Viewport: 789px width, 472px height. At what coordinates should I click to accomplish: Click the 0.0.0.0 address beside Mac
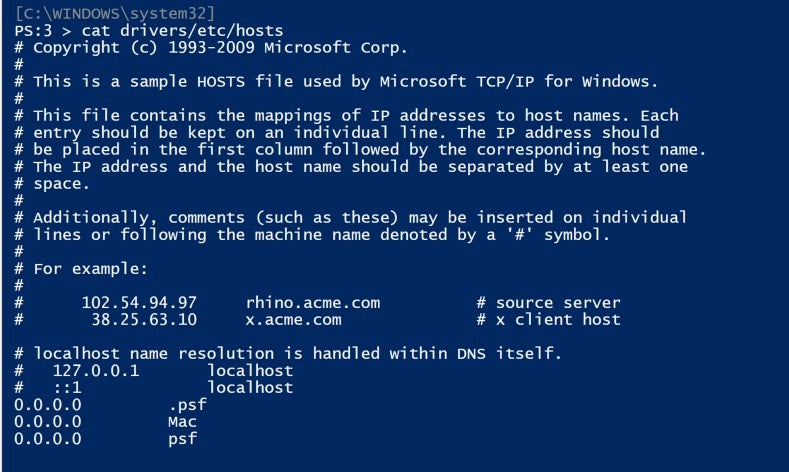47,421
